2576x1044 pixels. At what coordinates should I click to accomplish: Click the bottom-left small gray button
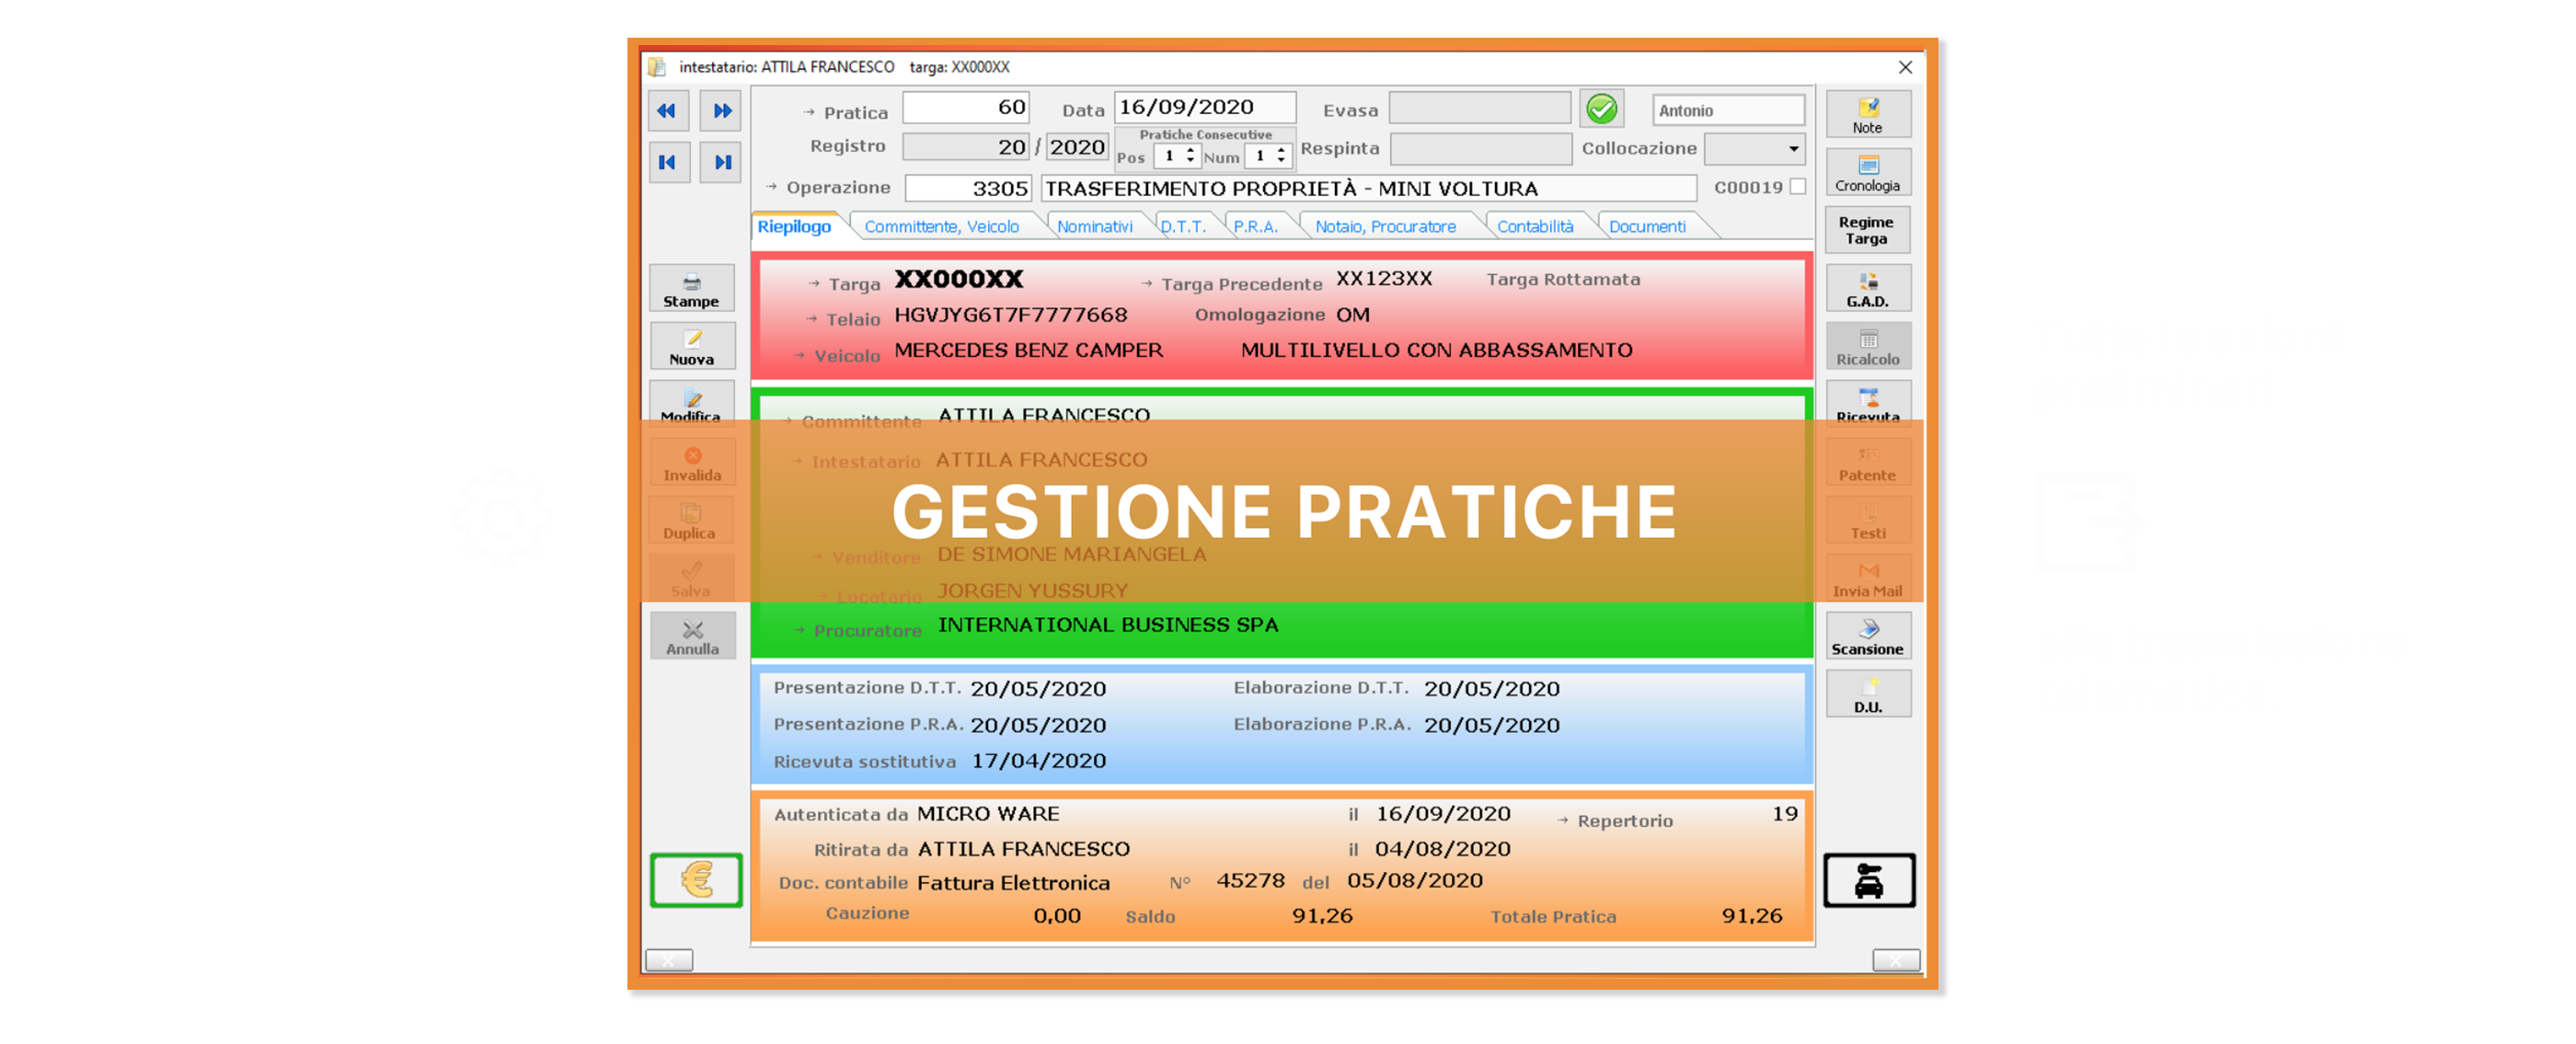[x=669, y=960]
